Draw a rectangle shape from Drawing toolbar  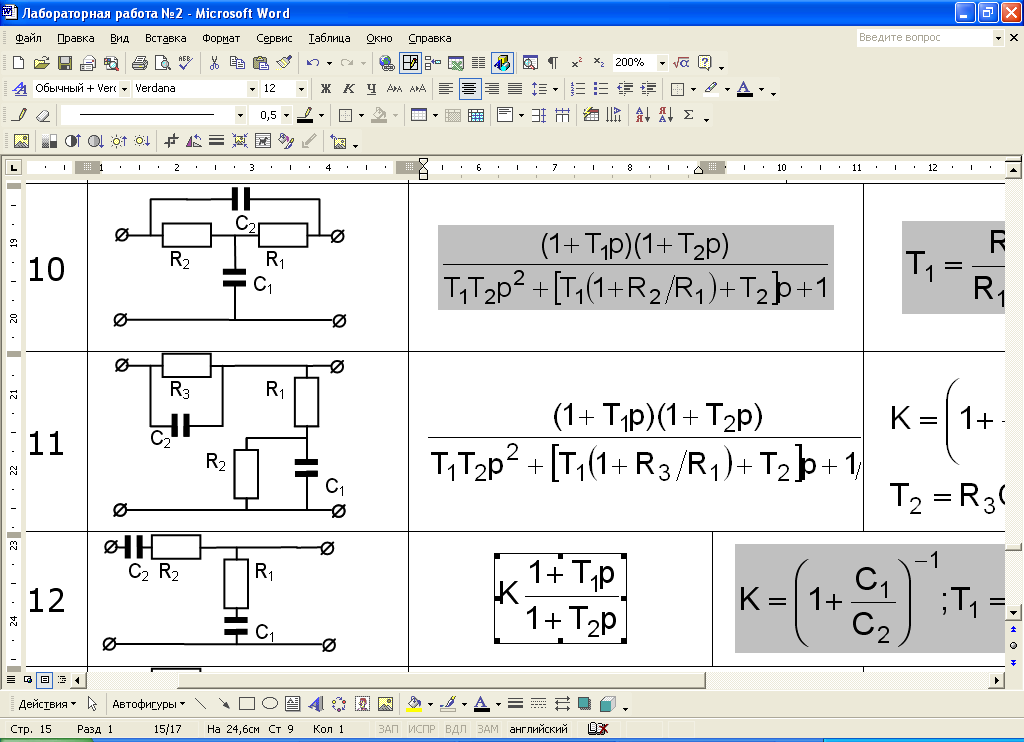tap(247, 704)
